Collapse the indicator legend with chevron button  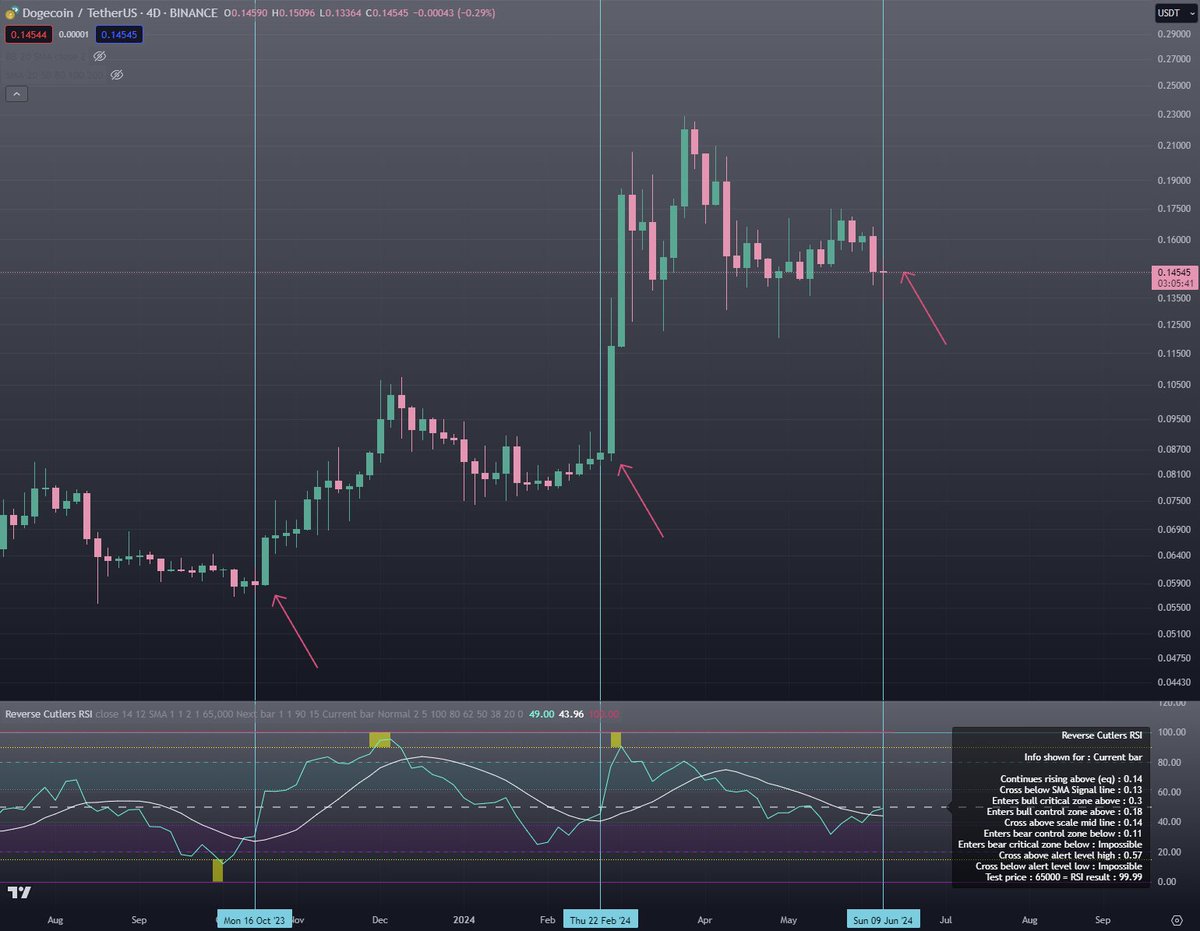tap(16, 94)
